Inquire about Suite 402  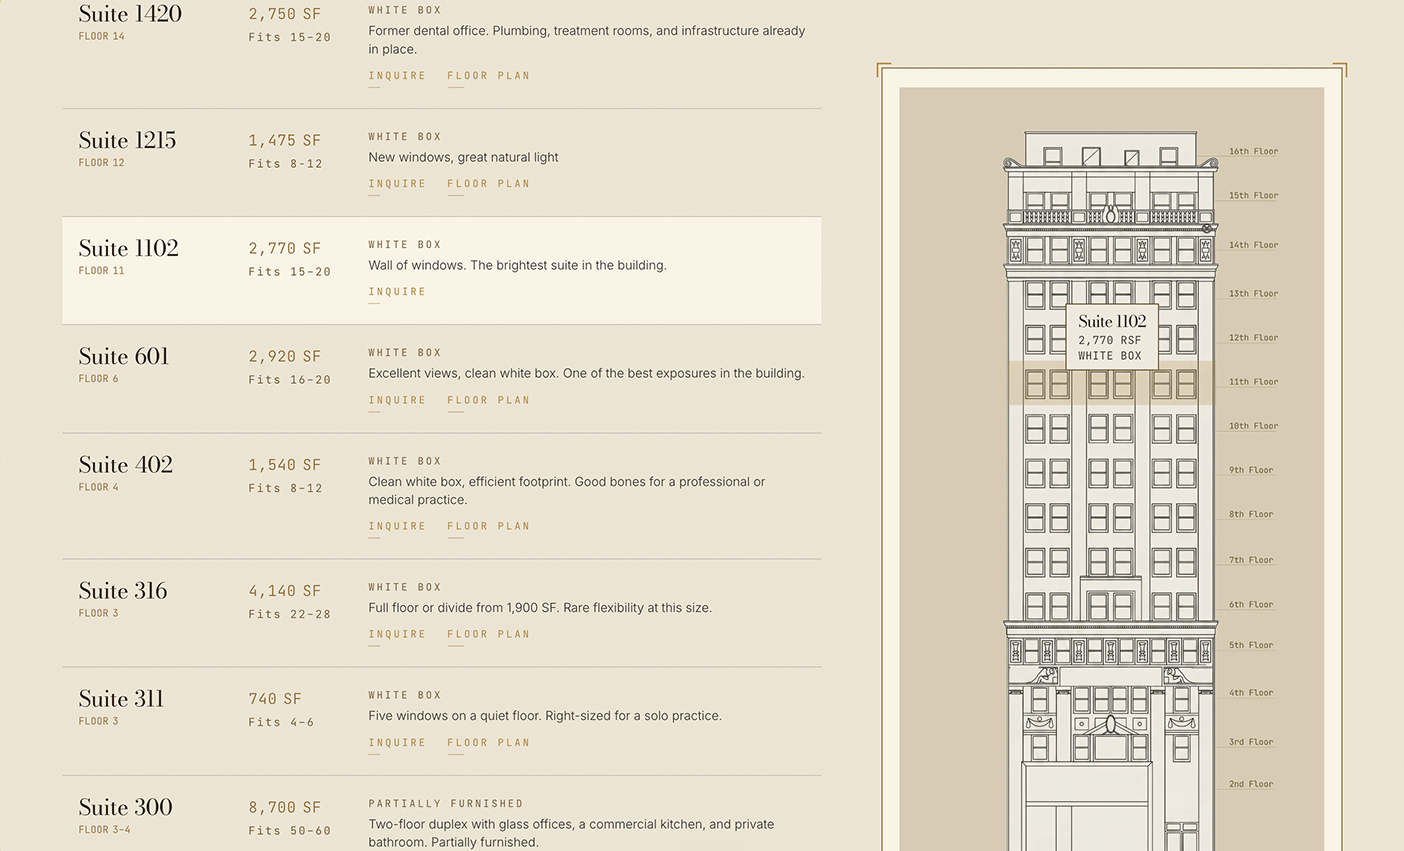click(x=397, y=526)
